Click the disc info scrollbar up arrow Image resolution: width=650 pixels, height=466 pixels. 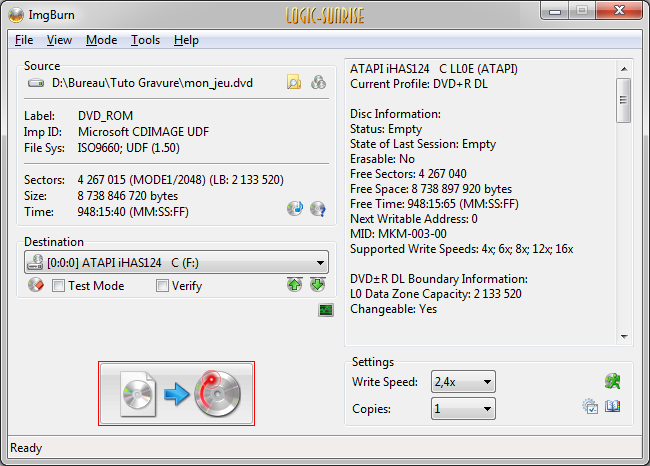[624, 69]
